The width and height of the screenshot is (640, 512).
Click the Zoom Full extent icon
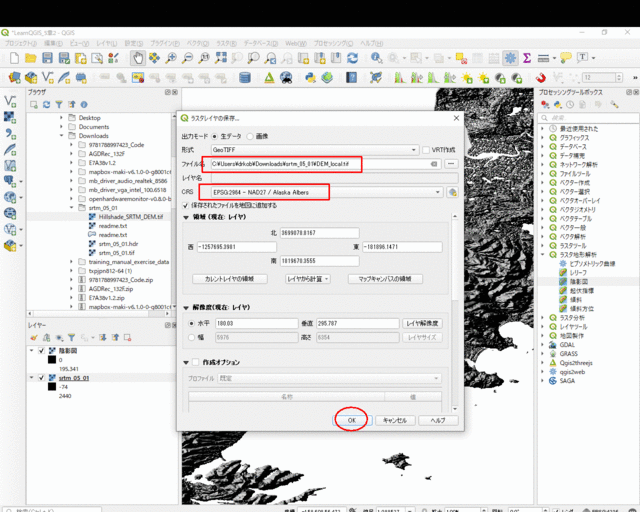point(221,58)
